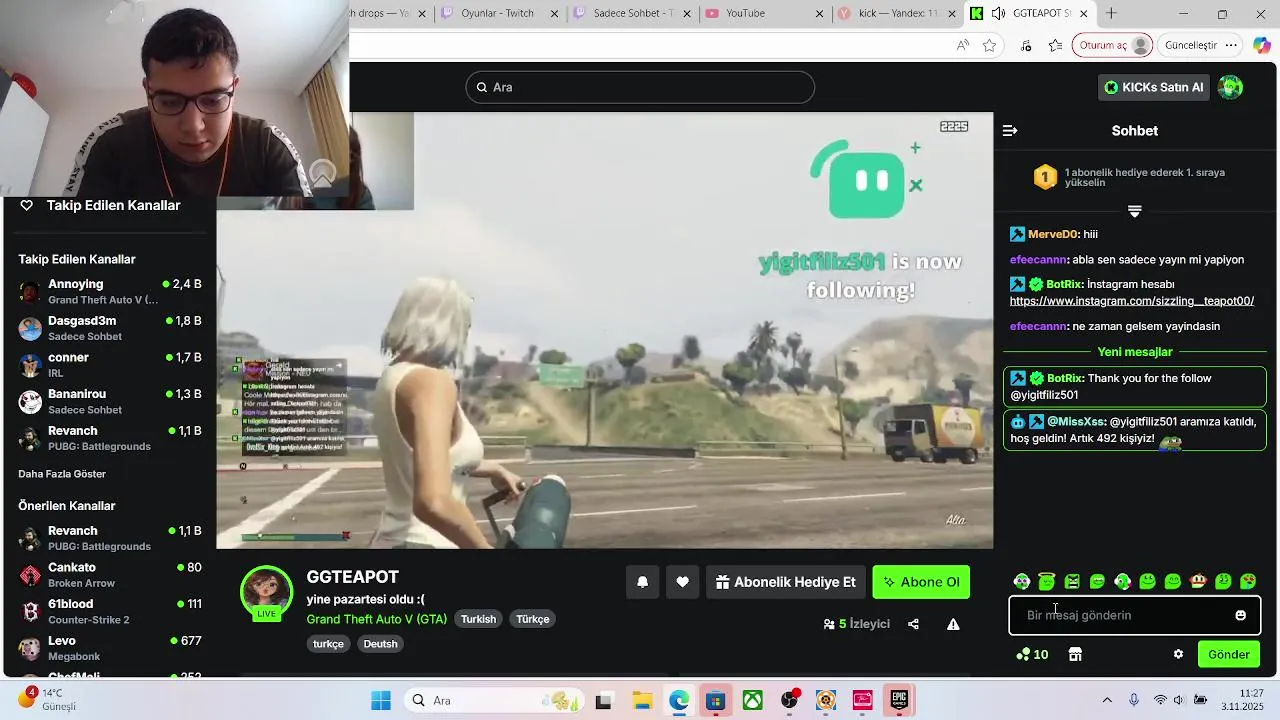The height and width of the screenshot is (720, 1280).
Task: Open the Edge three-dot settings menu
Action: coord(1231,45)
